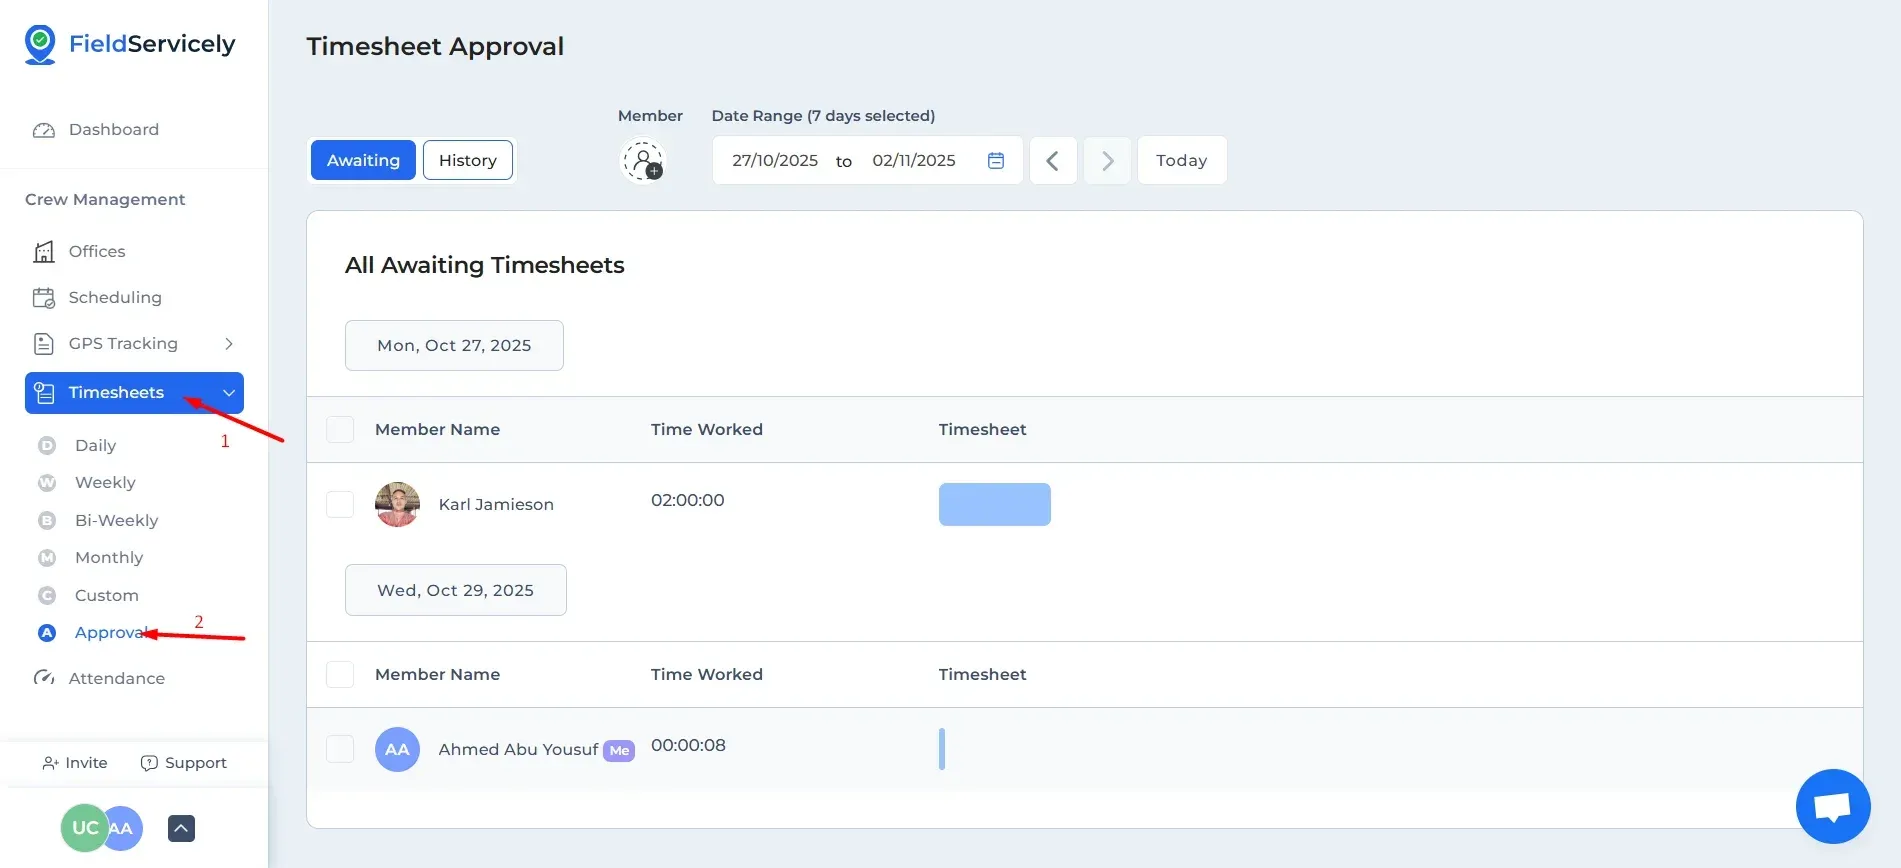
Task: Open the live chat bubble
Action: (x=1832, y=806)
